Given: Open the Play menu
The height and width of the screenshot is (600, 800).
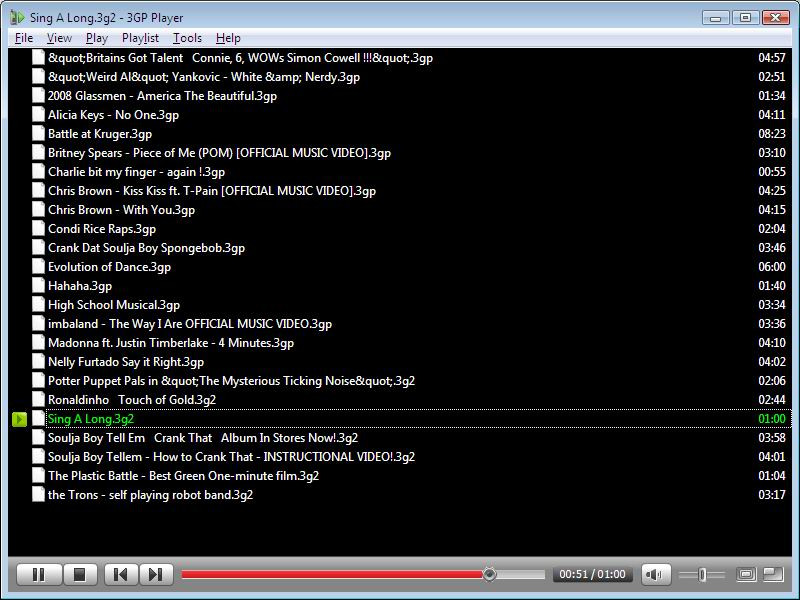Looking at the screenshot, I should [x=96, y=38].
